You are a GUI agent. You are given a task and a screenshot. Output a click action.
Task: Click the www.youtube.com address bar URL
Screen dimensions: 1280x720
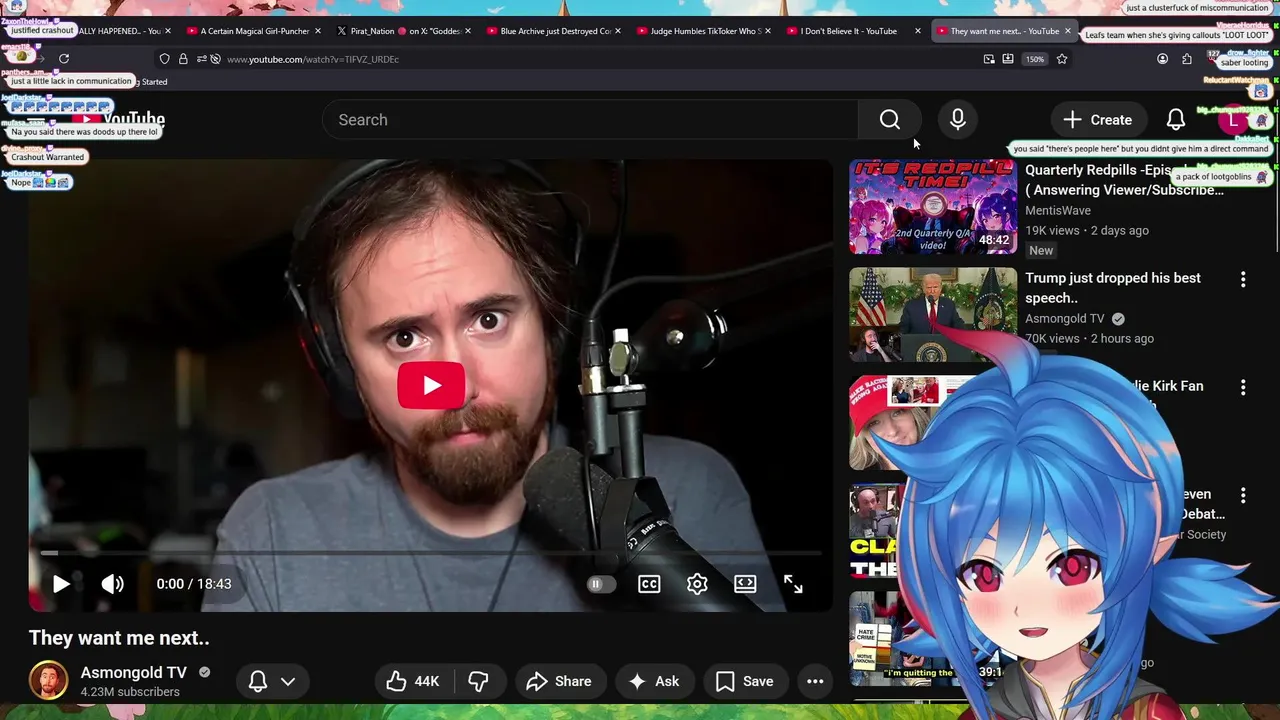tap(313, 59)
